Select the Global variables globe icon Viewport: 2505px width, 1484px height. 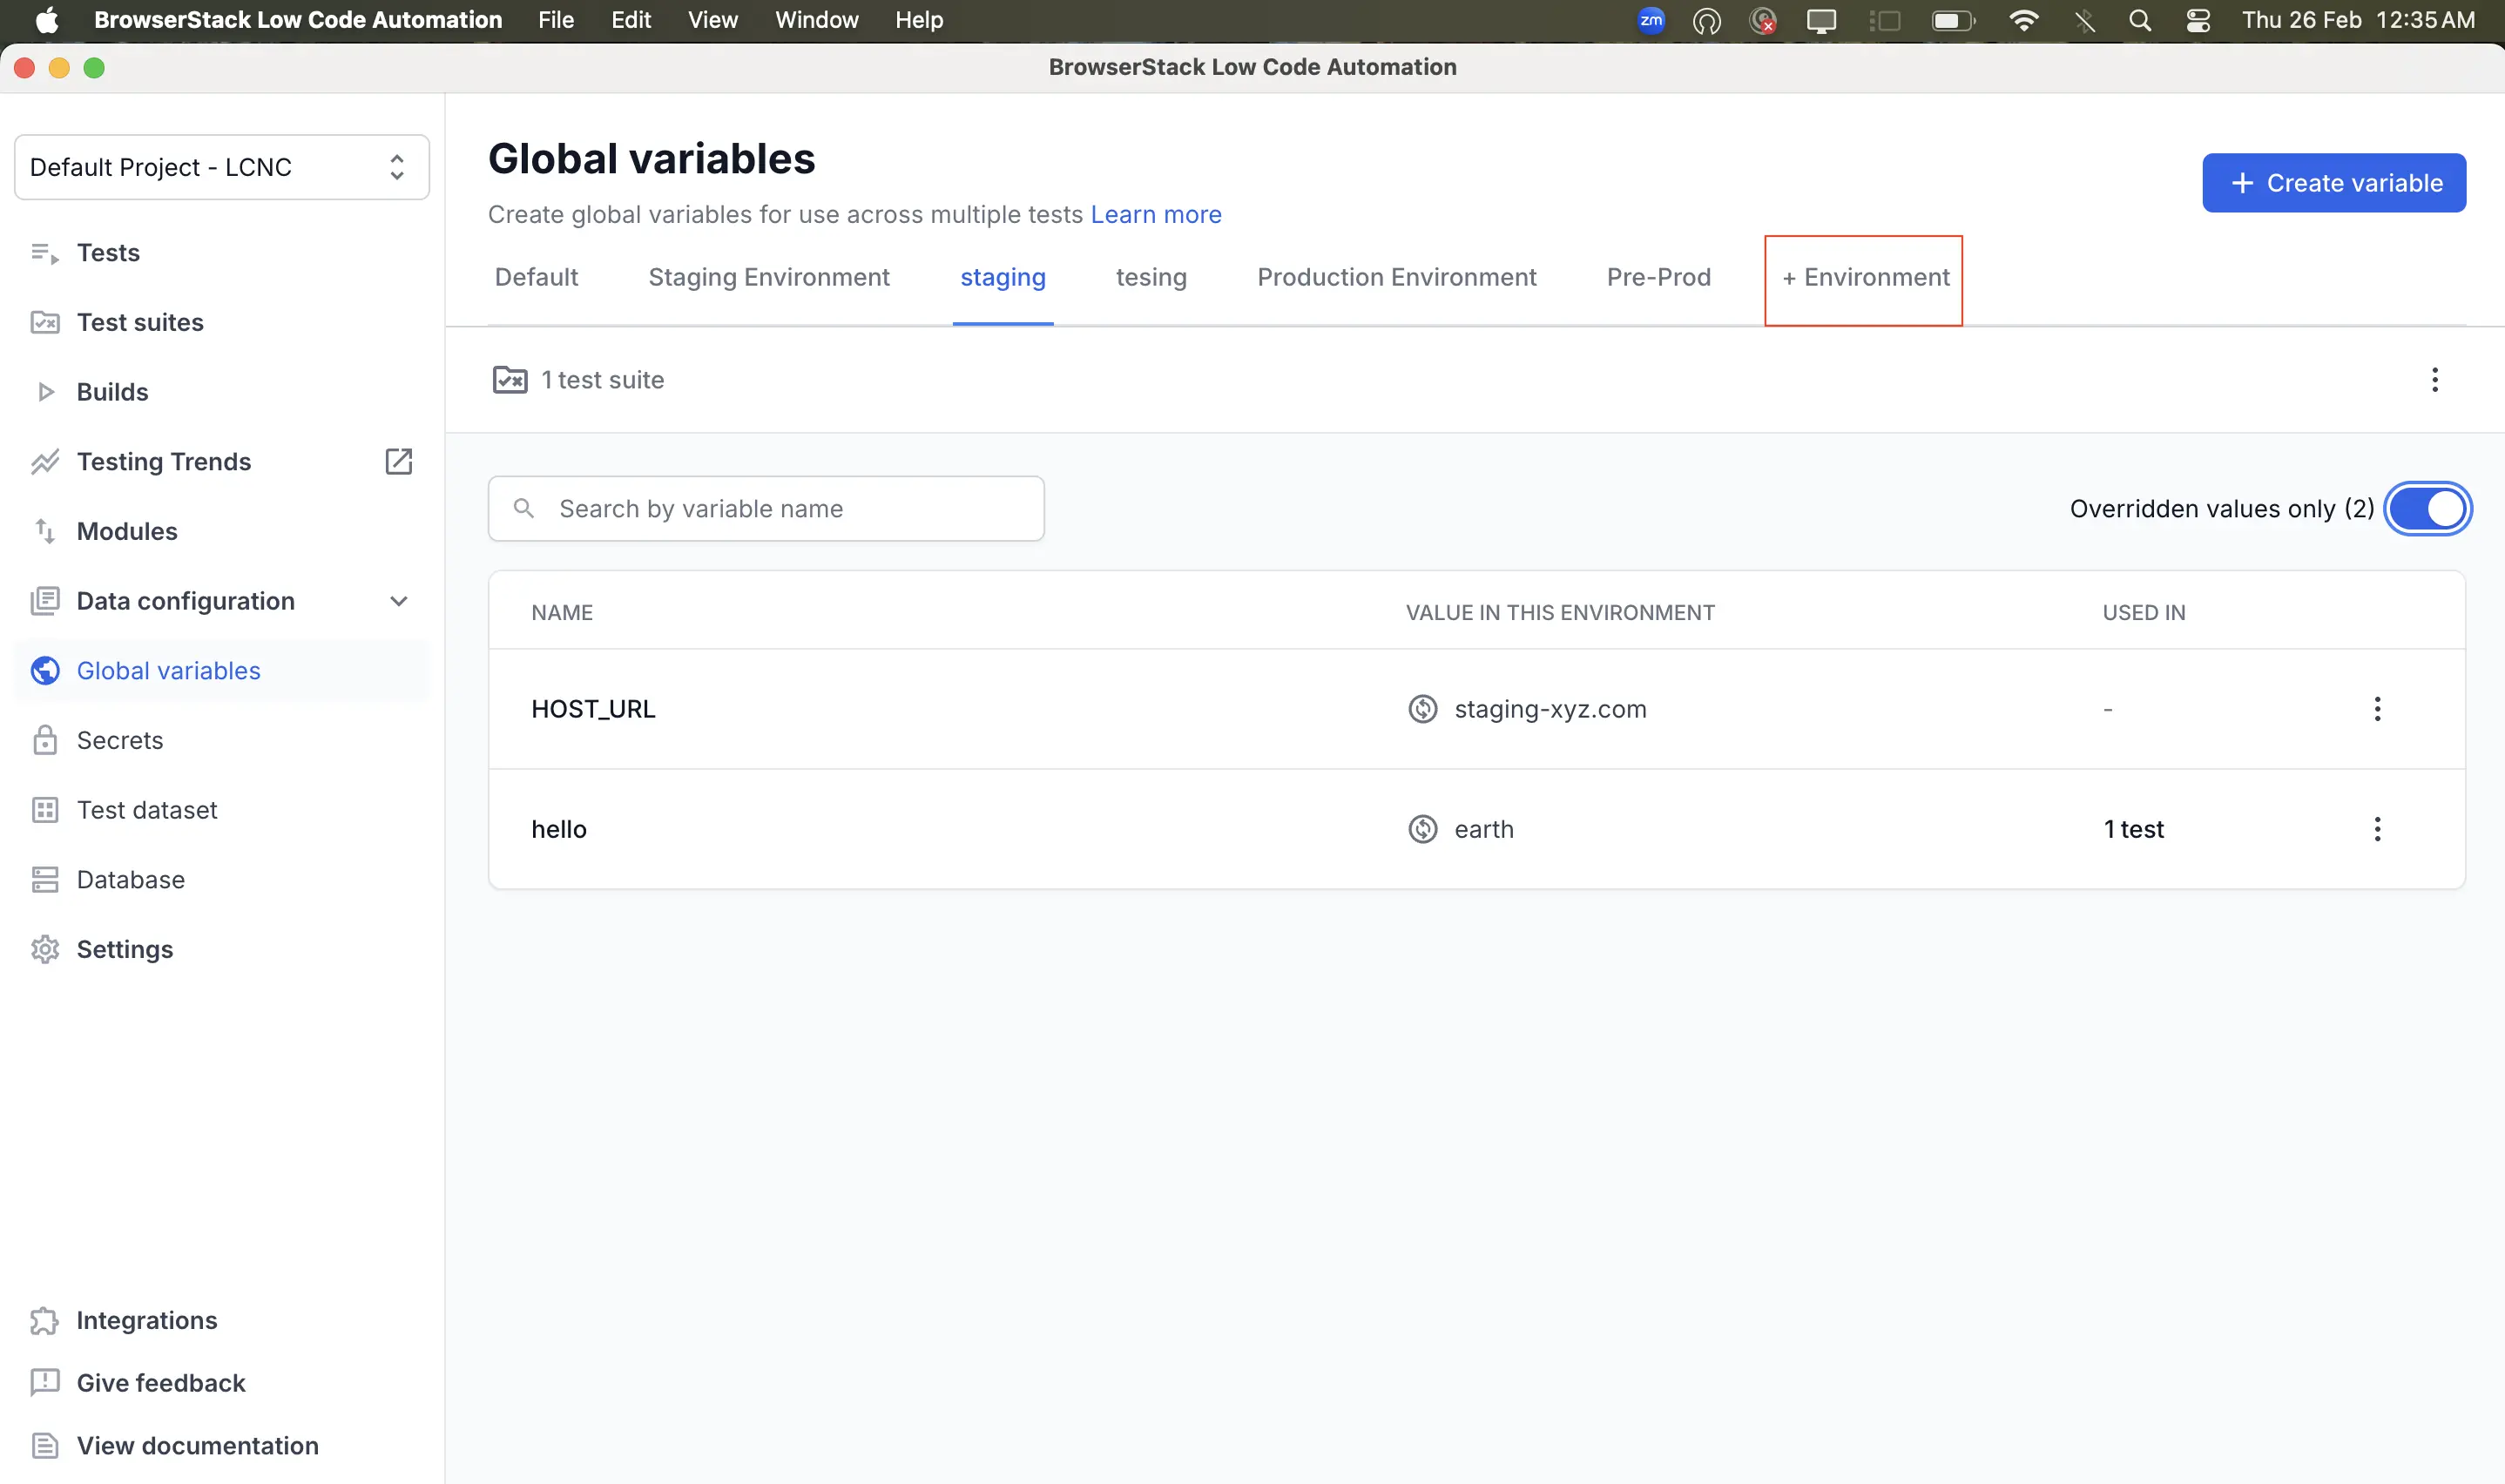pos(45,670)
